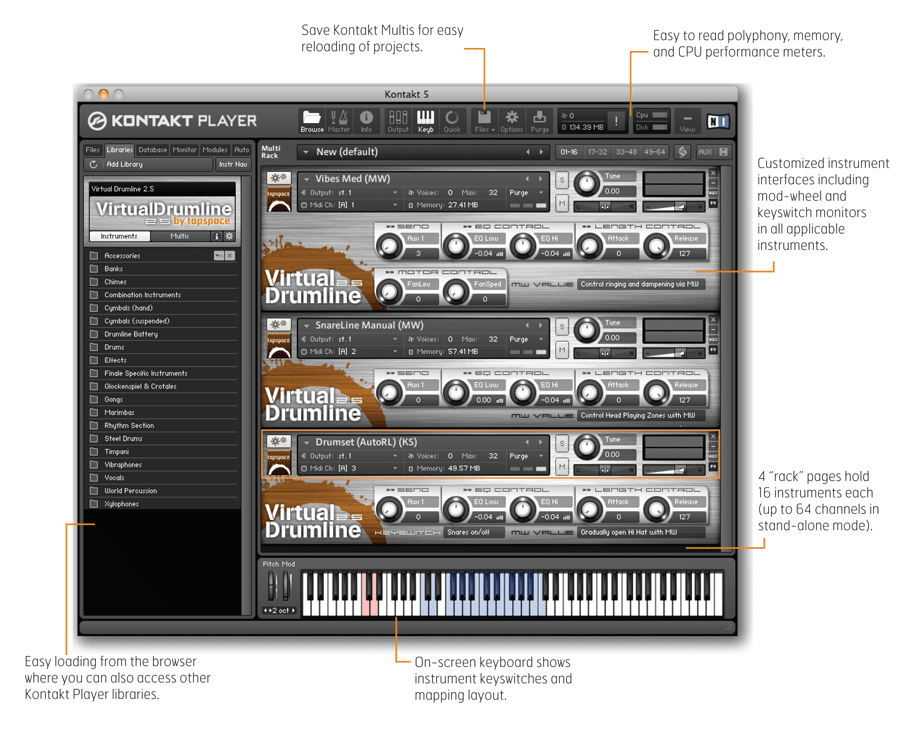
Task: Open the Vibes Med Midi Ch dropdown
Action: [395, 205]
